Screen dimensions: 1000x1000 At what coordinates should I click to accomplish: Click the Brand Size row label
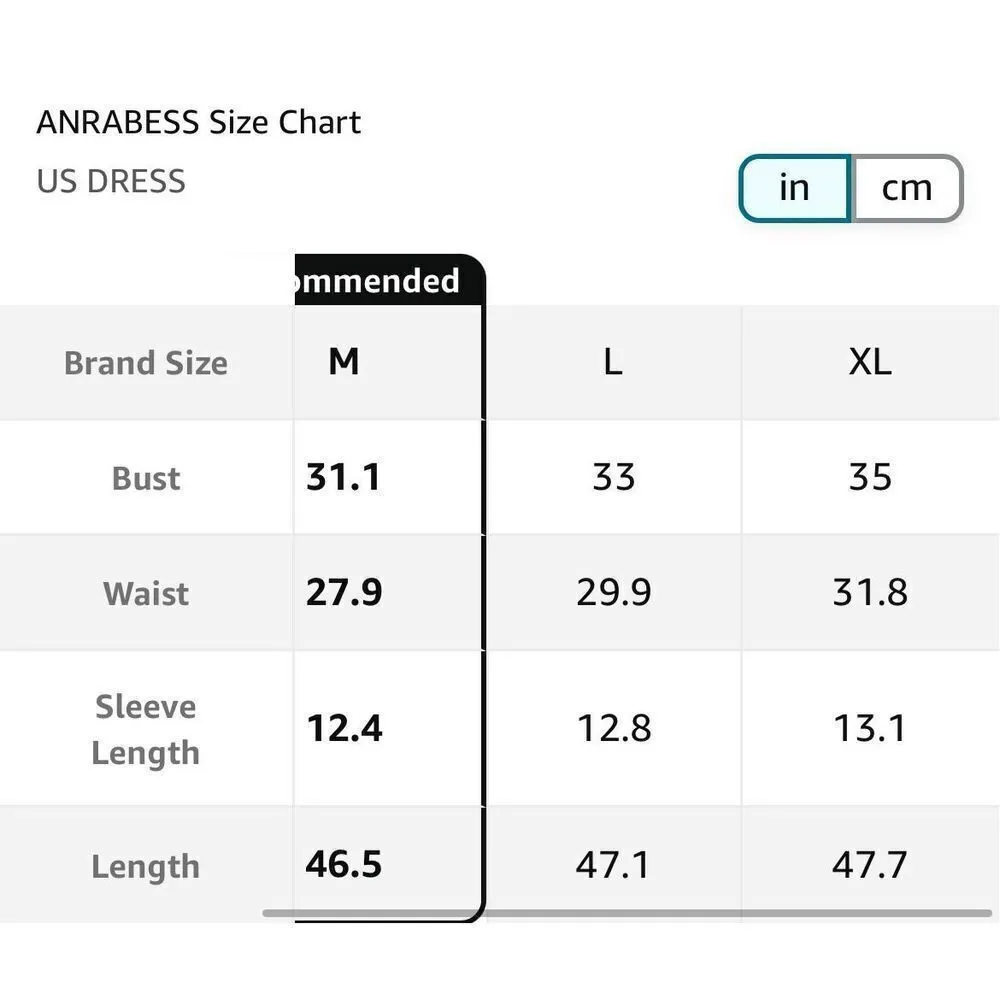point(146,362)
